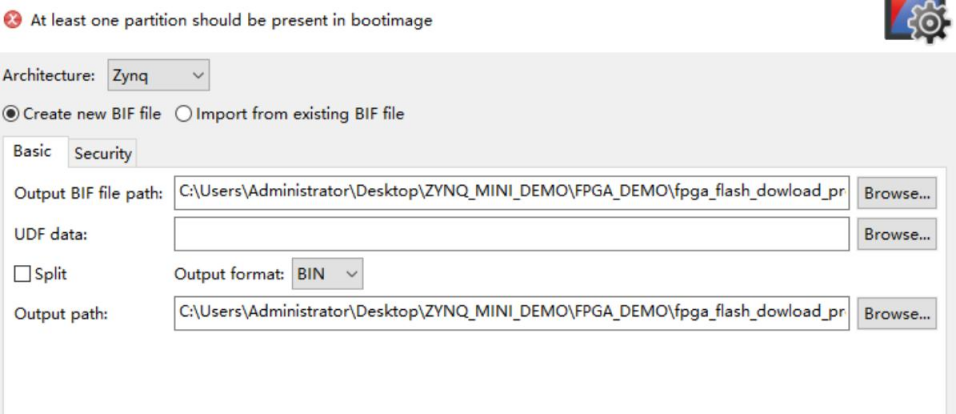The image size is (956, 414).
Task: Browse for the Output BIF file path
Action: tap(897, 193)
